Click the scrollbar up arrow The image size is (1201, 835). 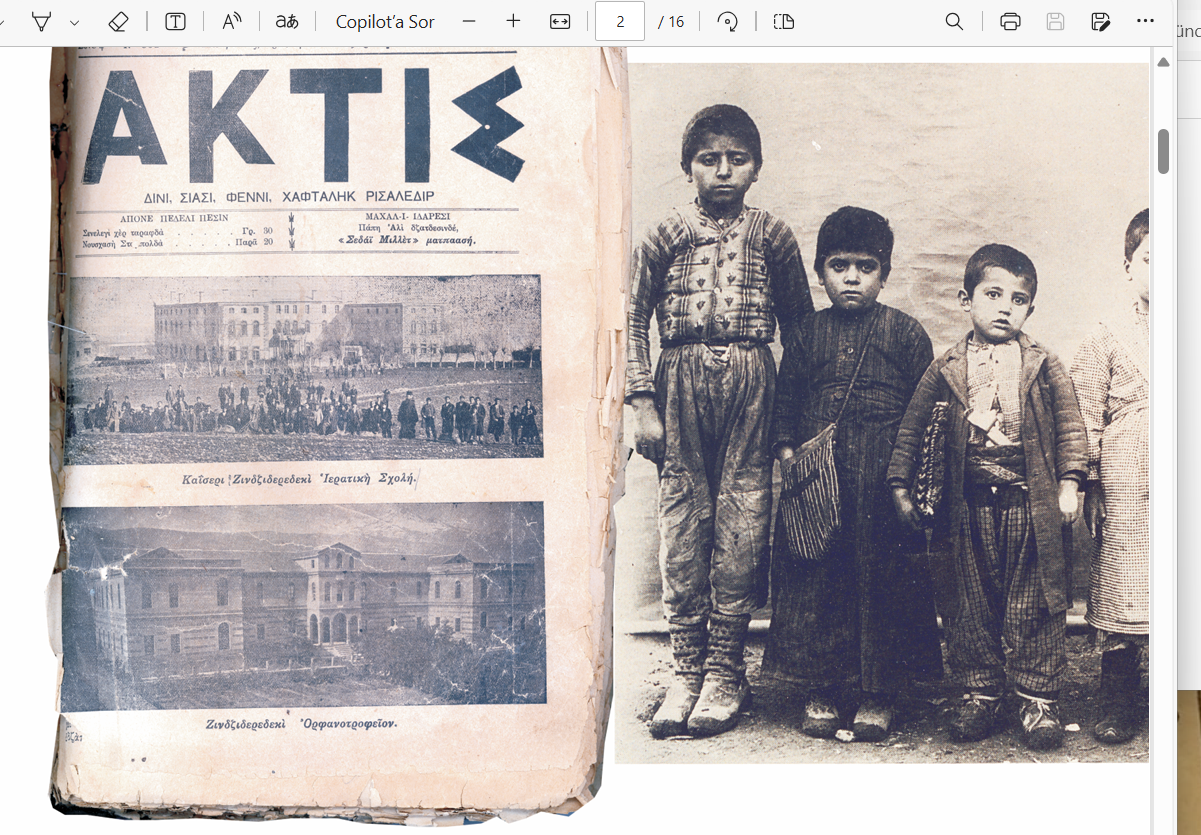point(1163,62)
